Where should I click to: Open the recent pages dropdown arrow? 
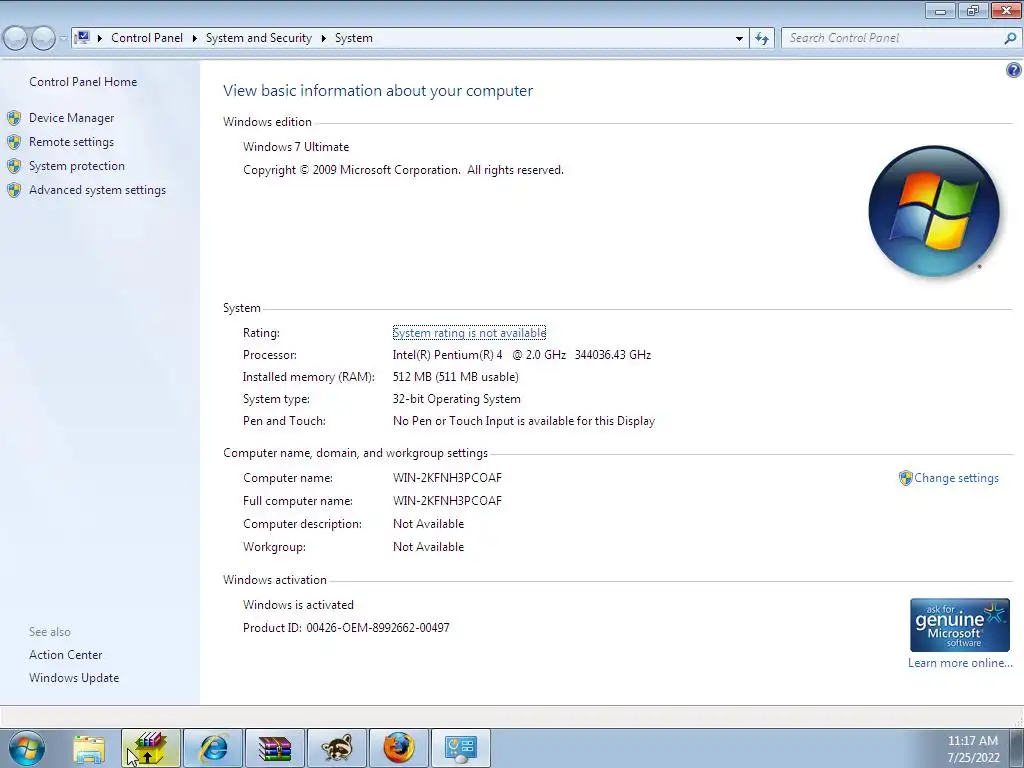(x=63, y=39)
